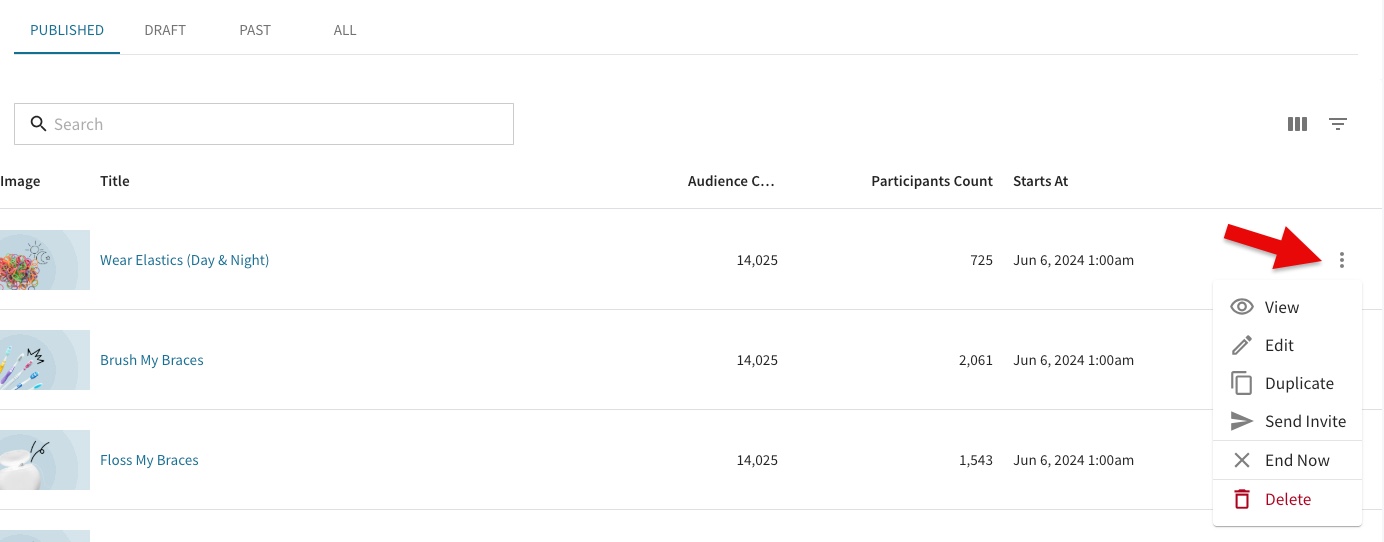
Task: Sort by the Starts At column header
Action: tap(1041, 181)
